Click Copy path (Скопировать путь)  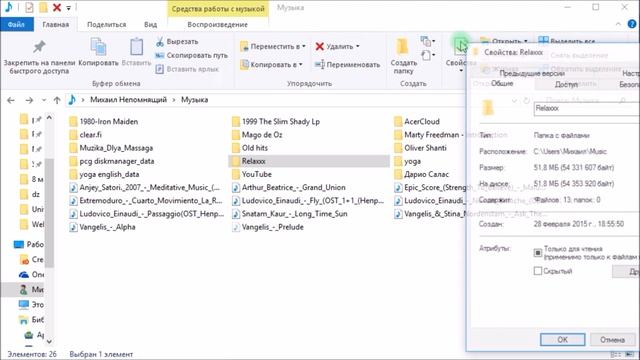[191, 56]
